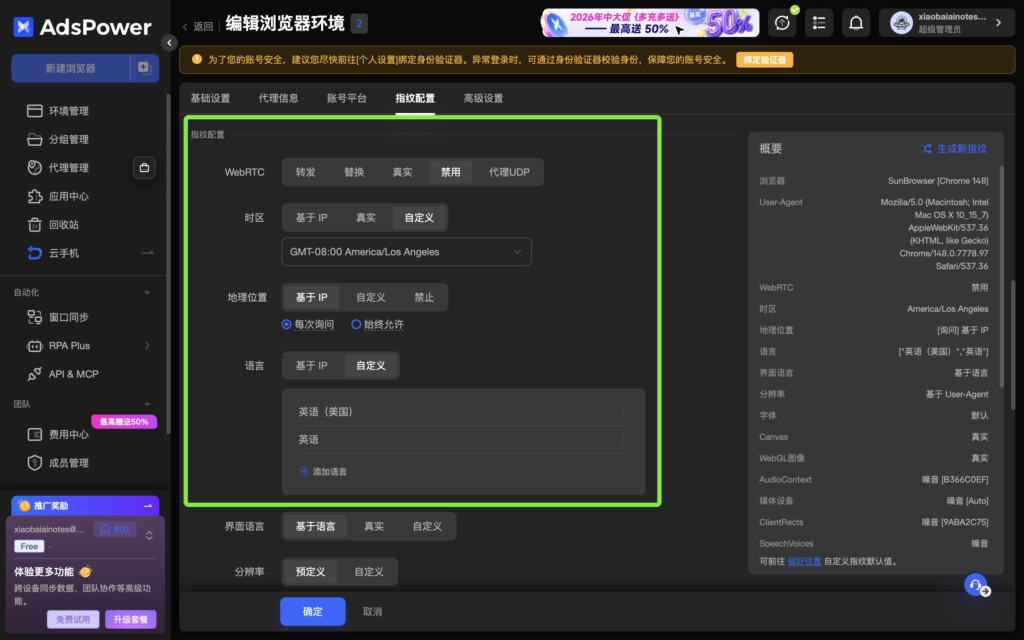Click 取消 to cancel editing
The width and height of the screenshot is (1024, 640).
(372, 612)
